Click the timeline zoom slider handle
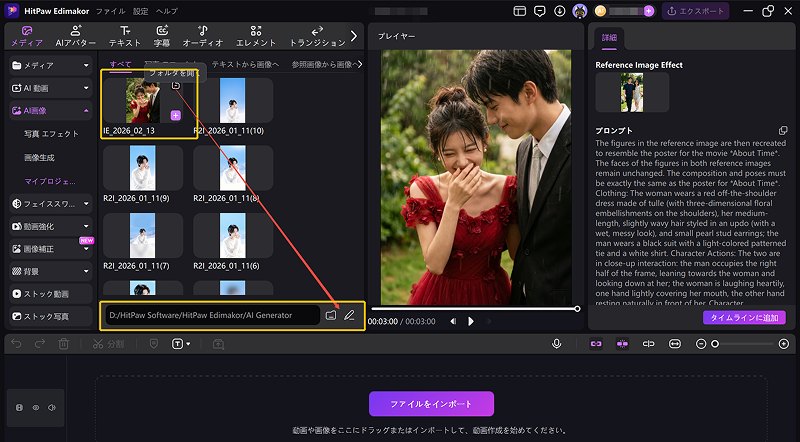Image resolution: width=800 pixels, height=442 pixels. coord(715,344)
